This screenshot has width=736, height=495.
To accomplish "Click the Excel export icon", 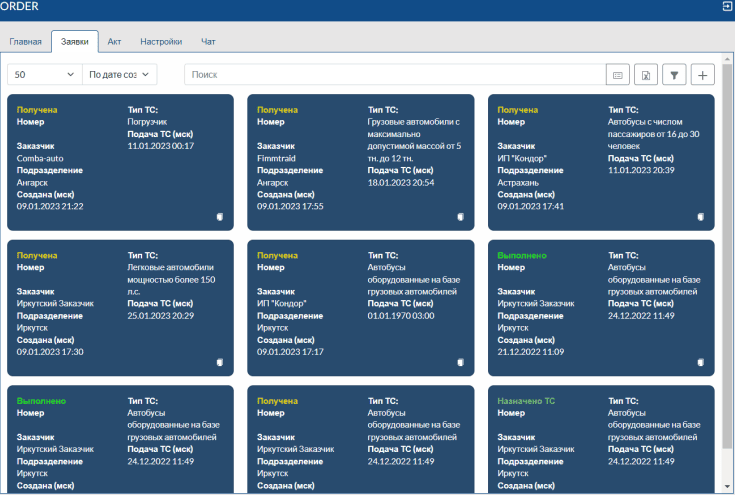I will pos(646,75).
